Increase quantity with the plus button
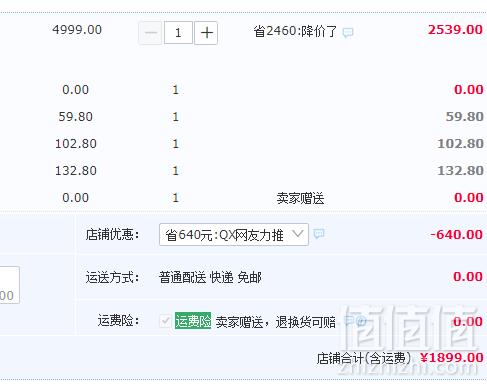The height and width of the screenshot is (384, 487). 206,33
